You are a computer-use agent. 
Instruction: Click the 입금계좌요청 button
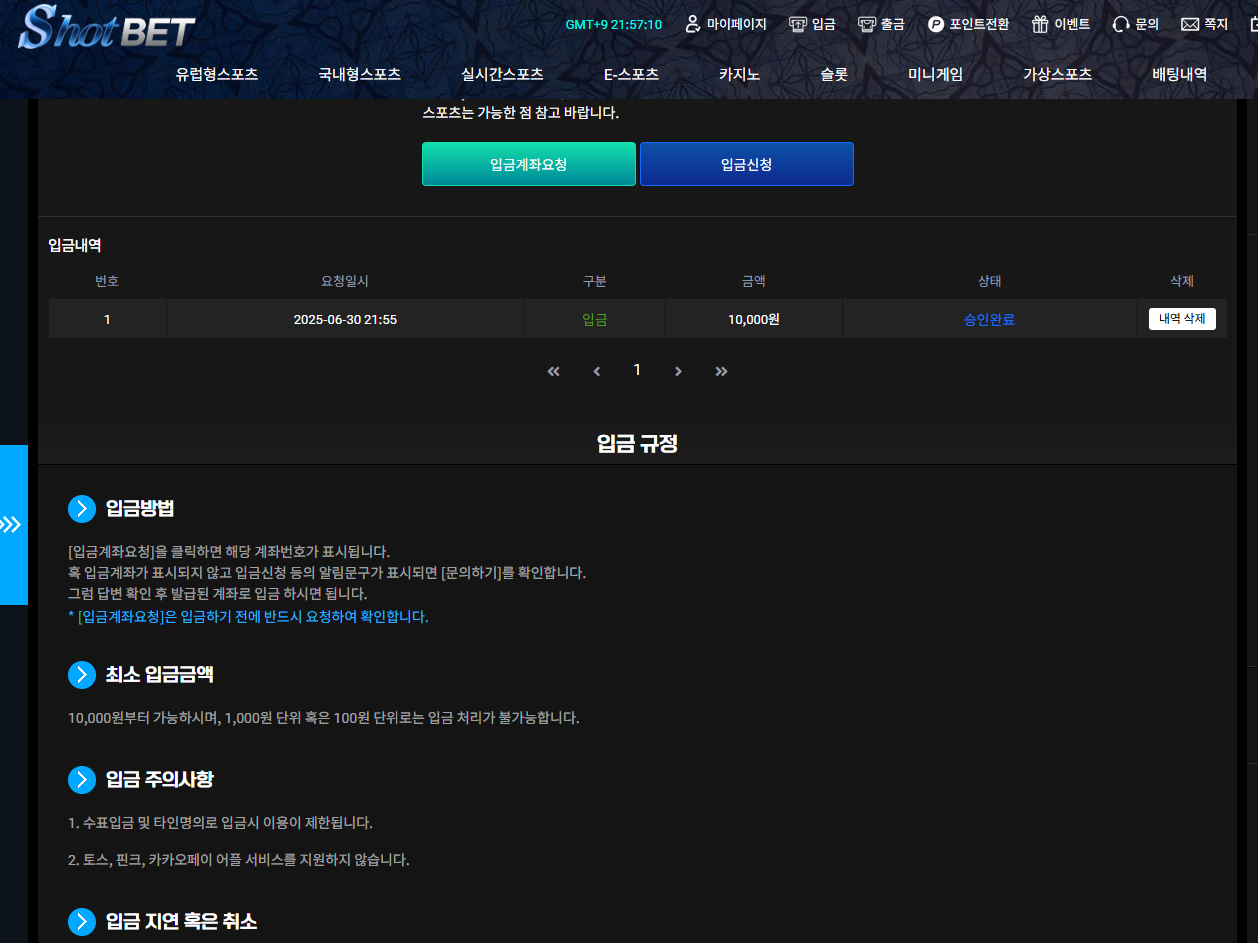(x=528, y=164)
